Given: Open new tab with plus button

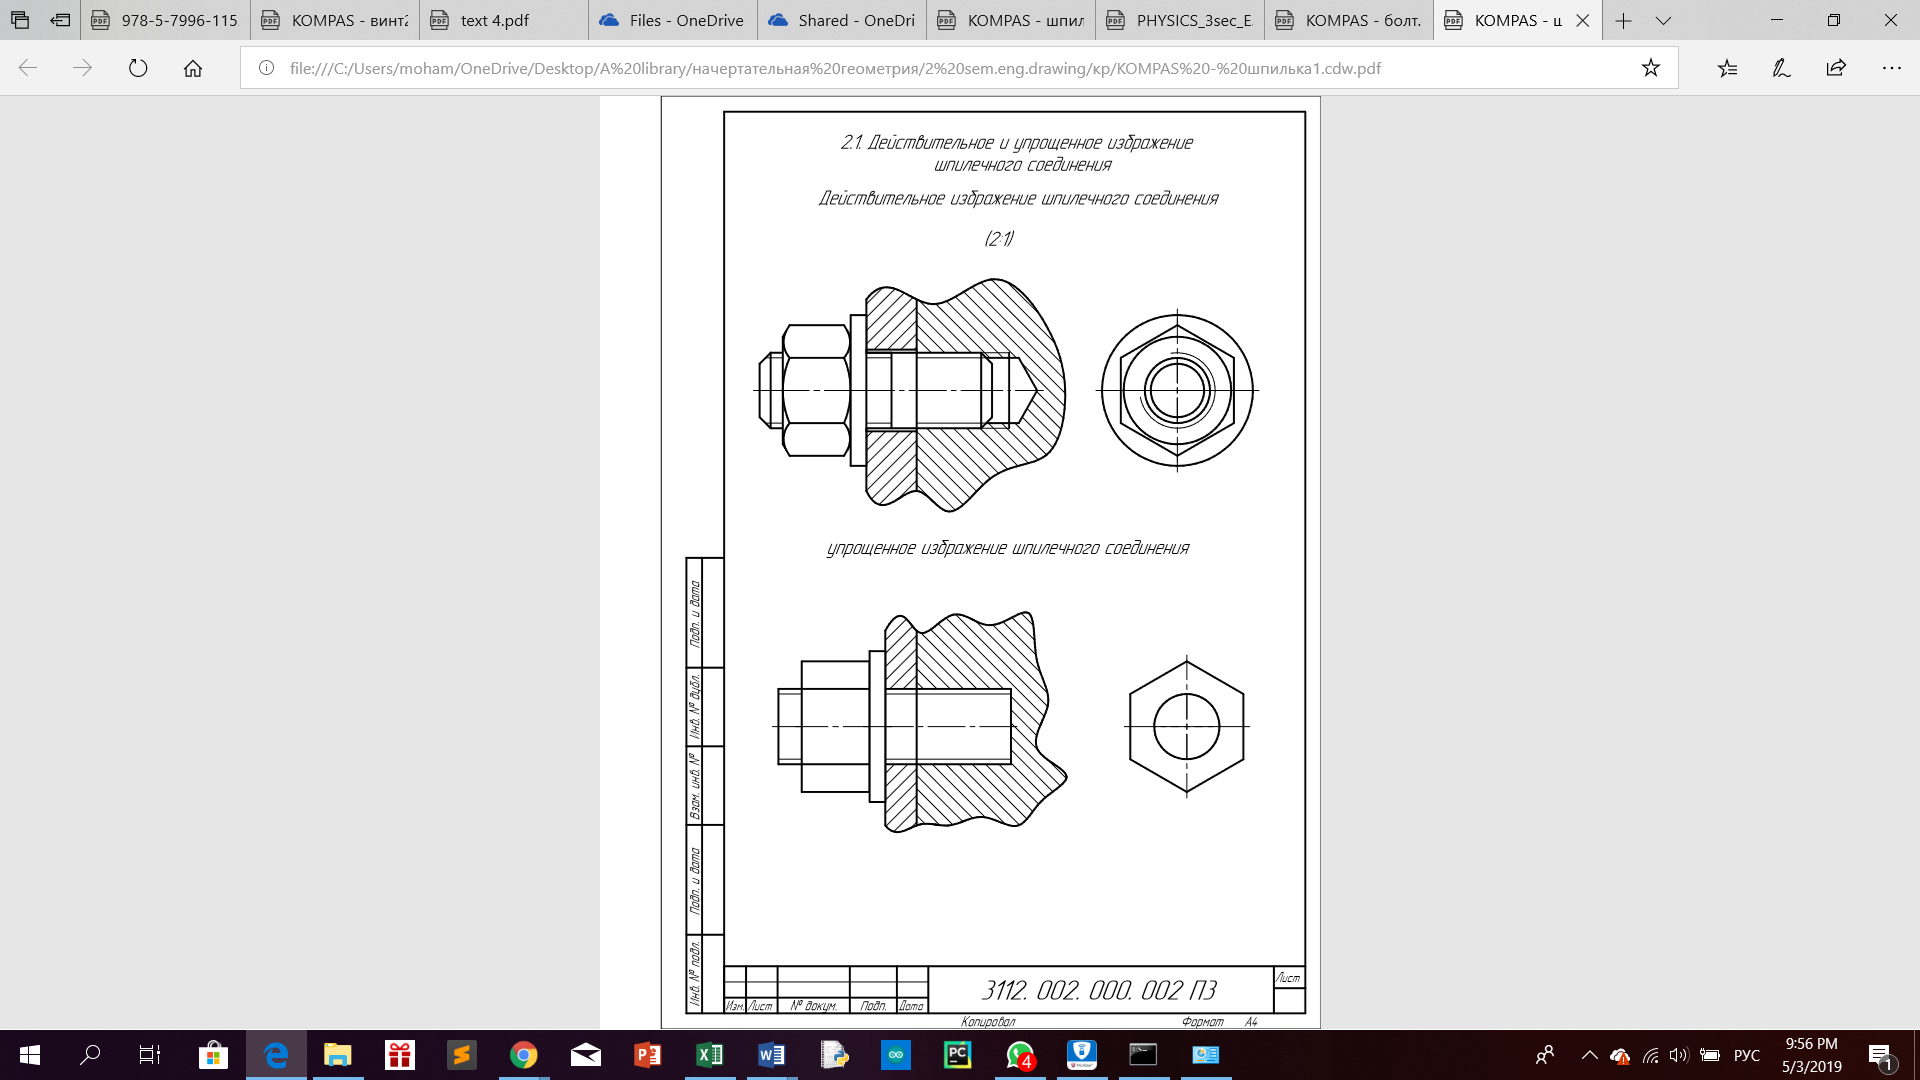Looking at the screenshot, I should pyautogui.click(x=1623, y=20).
